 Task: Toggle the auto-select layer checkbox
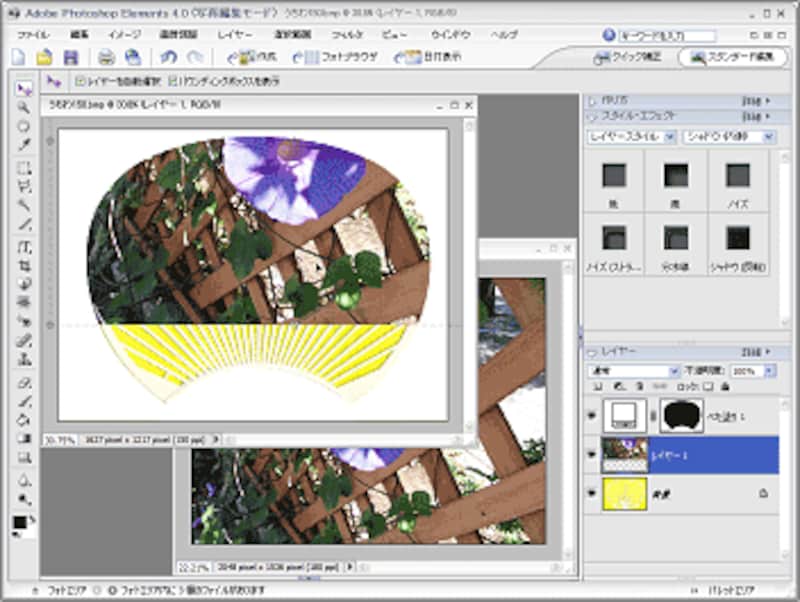coord(81,80)
